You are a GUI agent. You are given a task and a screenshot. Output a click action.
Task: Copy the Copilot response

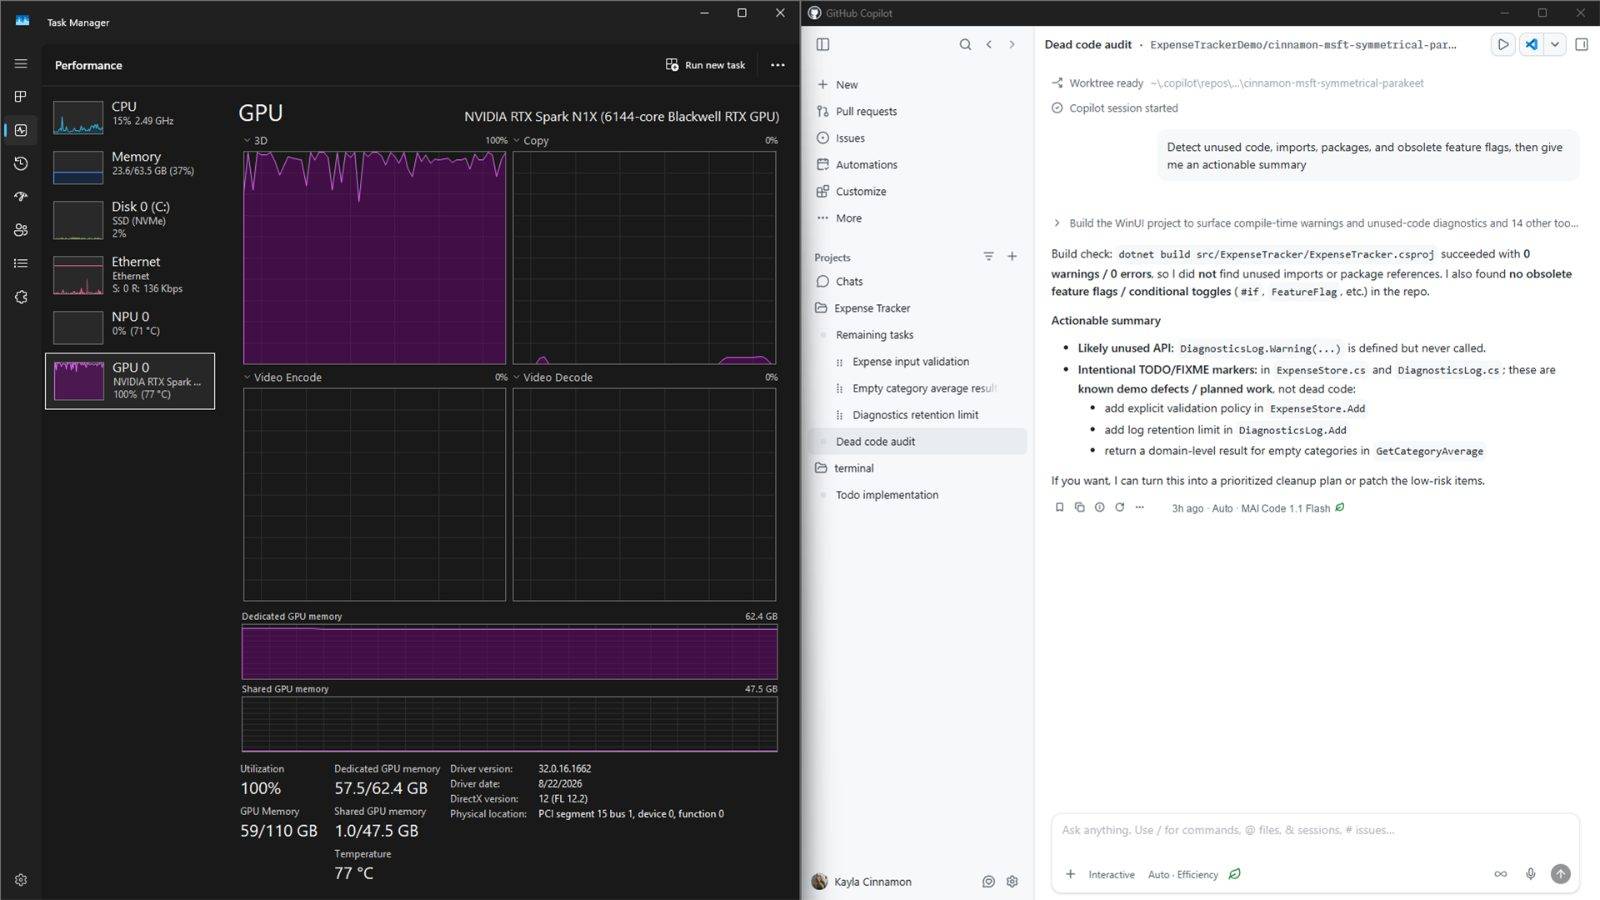coord(1079,508)
